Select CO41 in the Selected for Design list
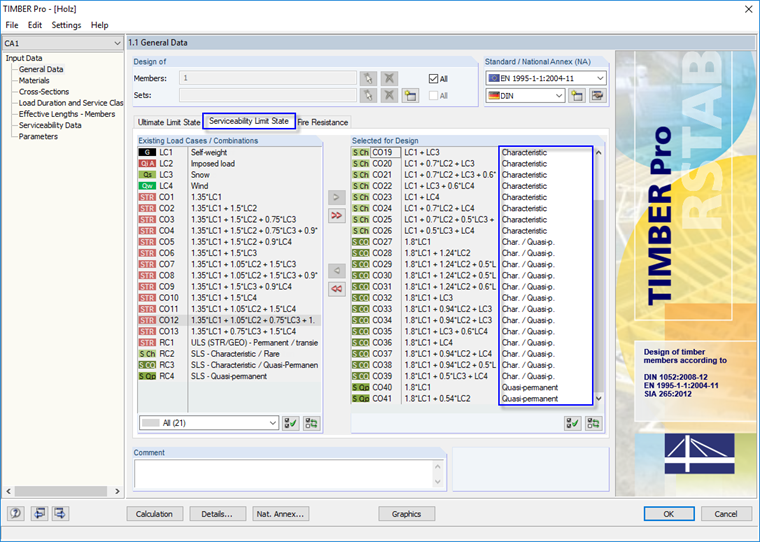 click(x=473, y=398)
